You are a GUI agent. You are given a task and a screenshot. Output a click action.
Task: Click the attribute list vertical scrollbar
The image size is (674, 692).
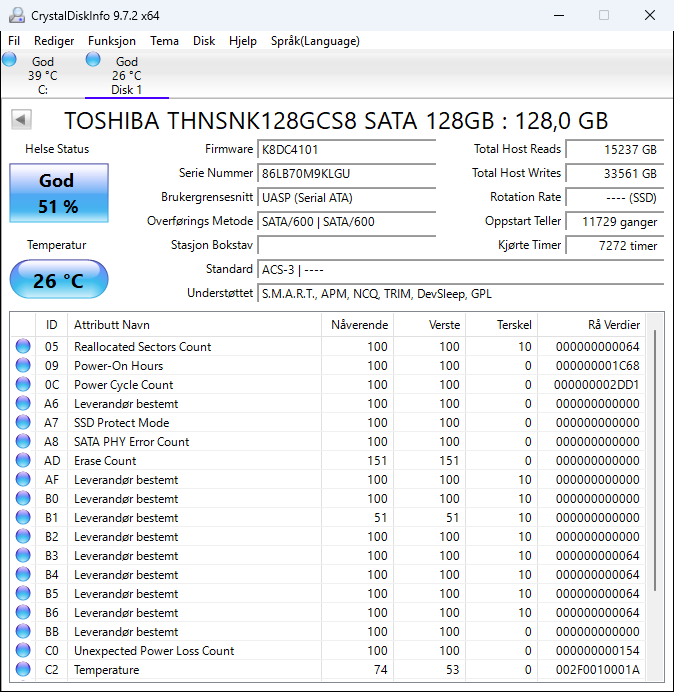655,459
